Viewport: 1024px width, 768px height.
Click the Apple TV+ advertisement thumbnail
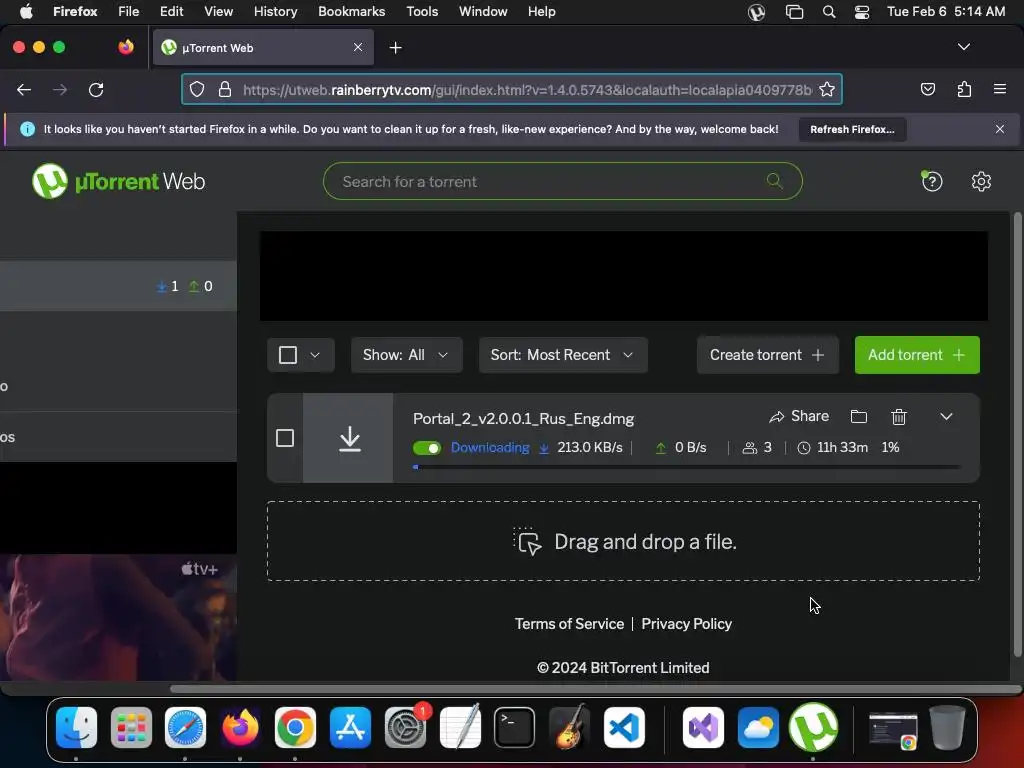tap(118, 617)
